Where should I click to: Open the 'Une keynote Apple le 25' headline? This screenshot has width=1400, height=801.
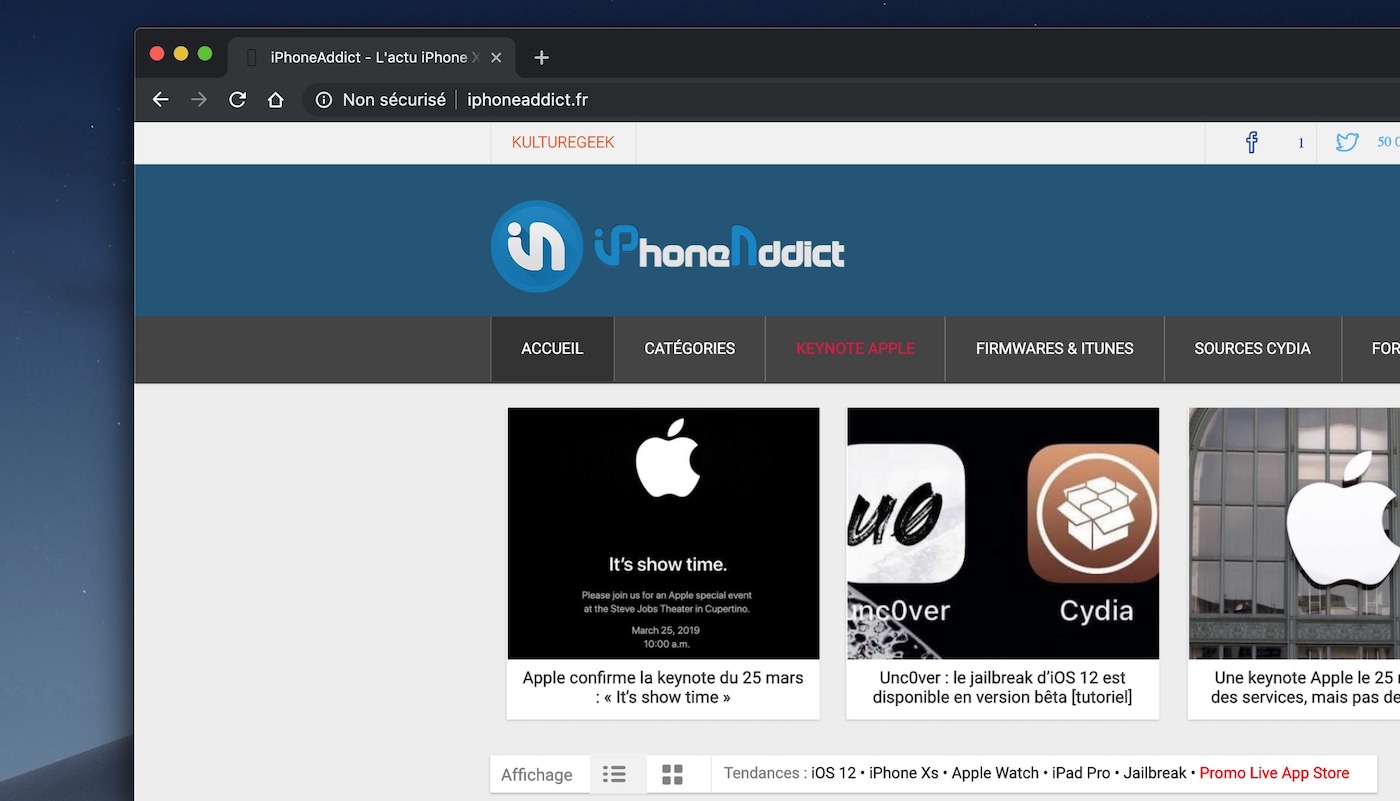tap(1305, 687)
